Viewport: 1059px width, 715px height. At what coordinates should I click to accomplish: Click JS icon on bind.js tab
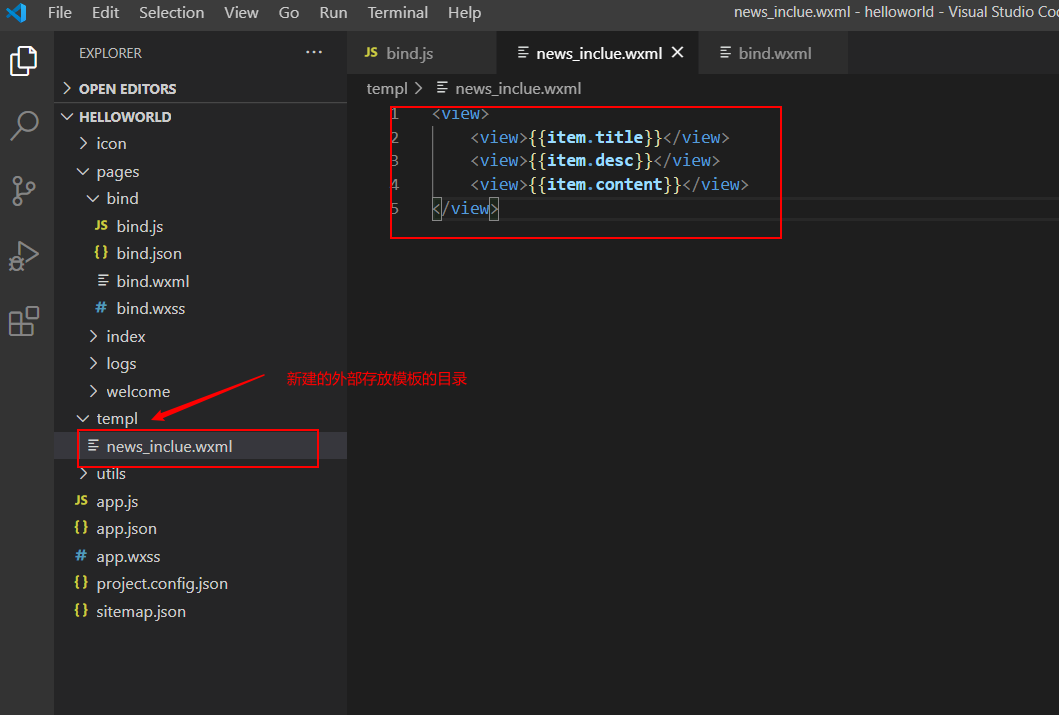(x=371, y=53)
